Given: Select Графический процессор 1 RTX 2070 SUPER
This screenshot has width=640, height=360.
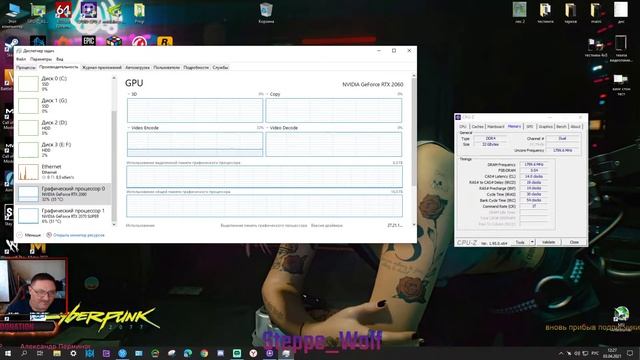Looking at the screenshot, I should pyautogui.click(x=63, y=216).
